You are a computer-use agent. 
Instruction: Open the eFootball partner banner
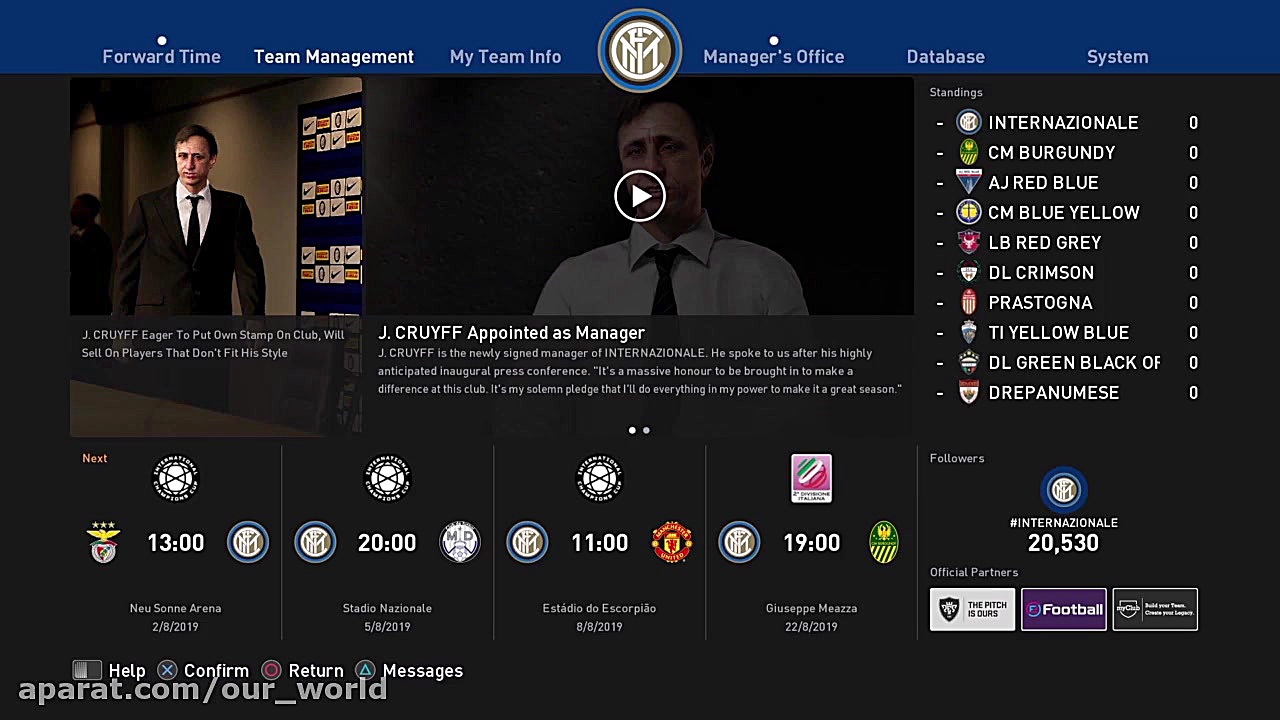coord(1064,609)
